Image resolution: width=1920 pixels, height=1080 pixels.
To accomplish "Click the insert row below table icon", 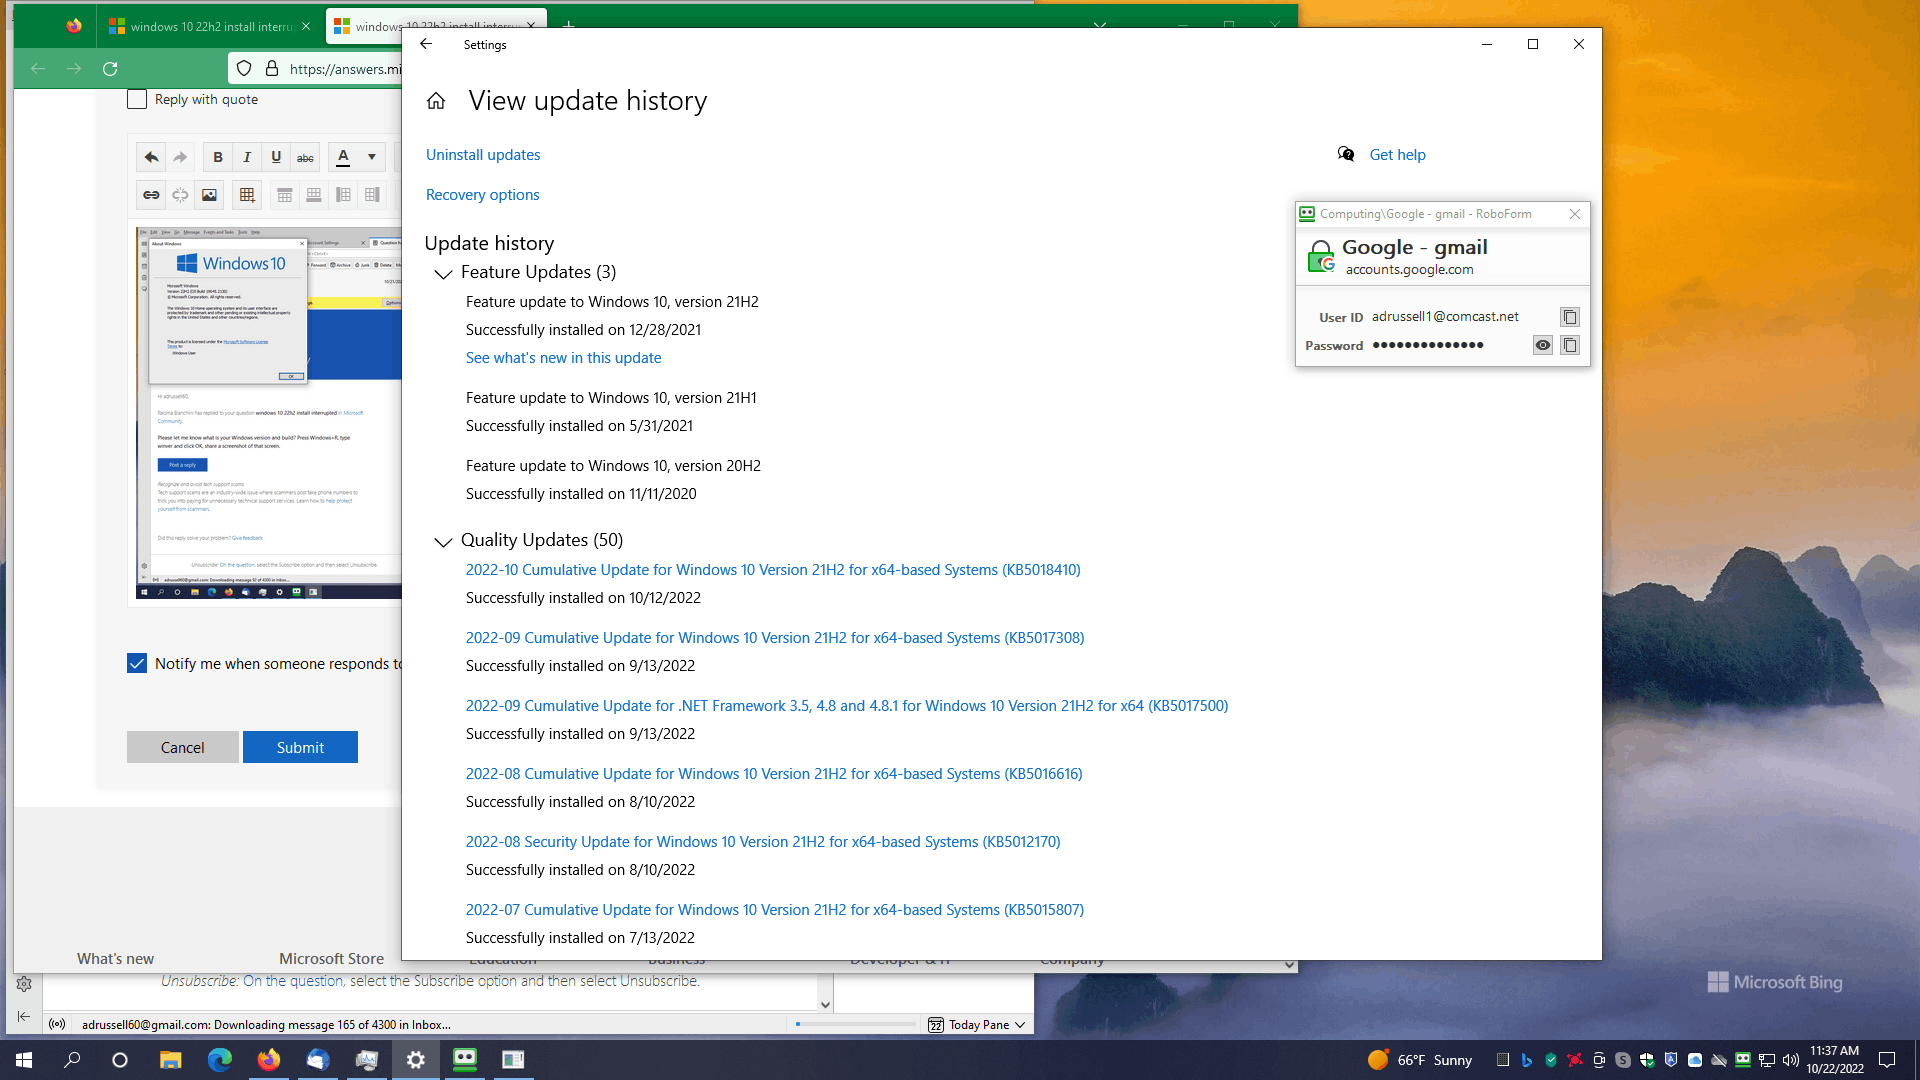I will click(x=314, y=195).
